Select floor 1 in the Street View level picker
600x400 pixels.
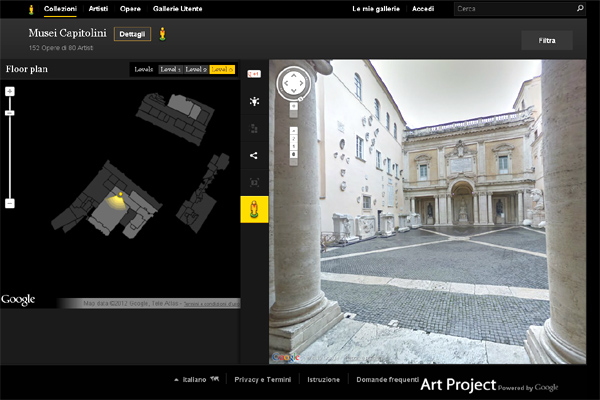[x=293, y=146]
